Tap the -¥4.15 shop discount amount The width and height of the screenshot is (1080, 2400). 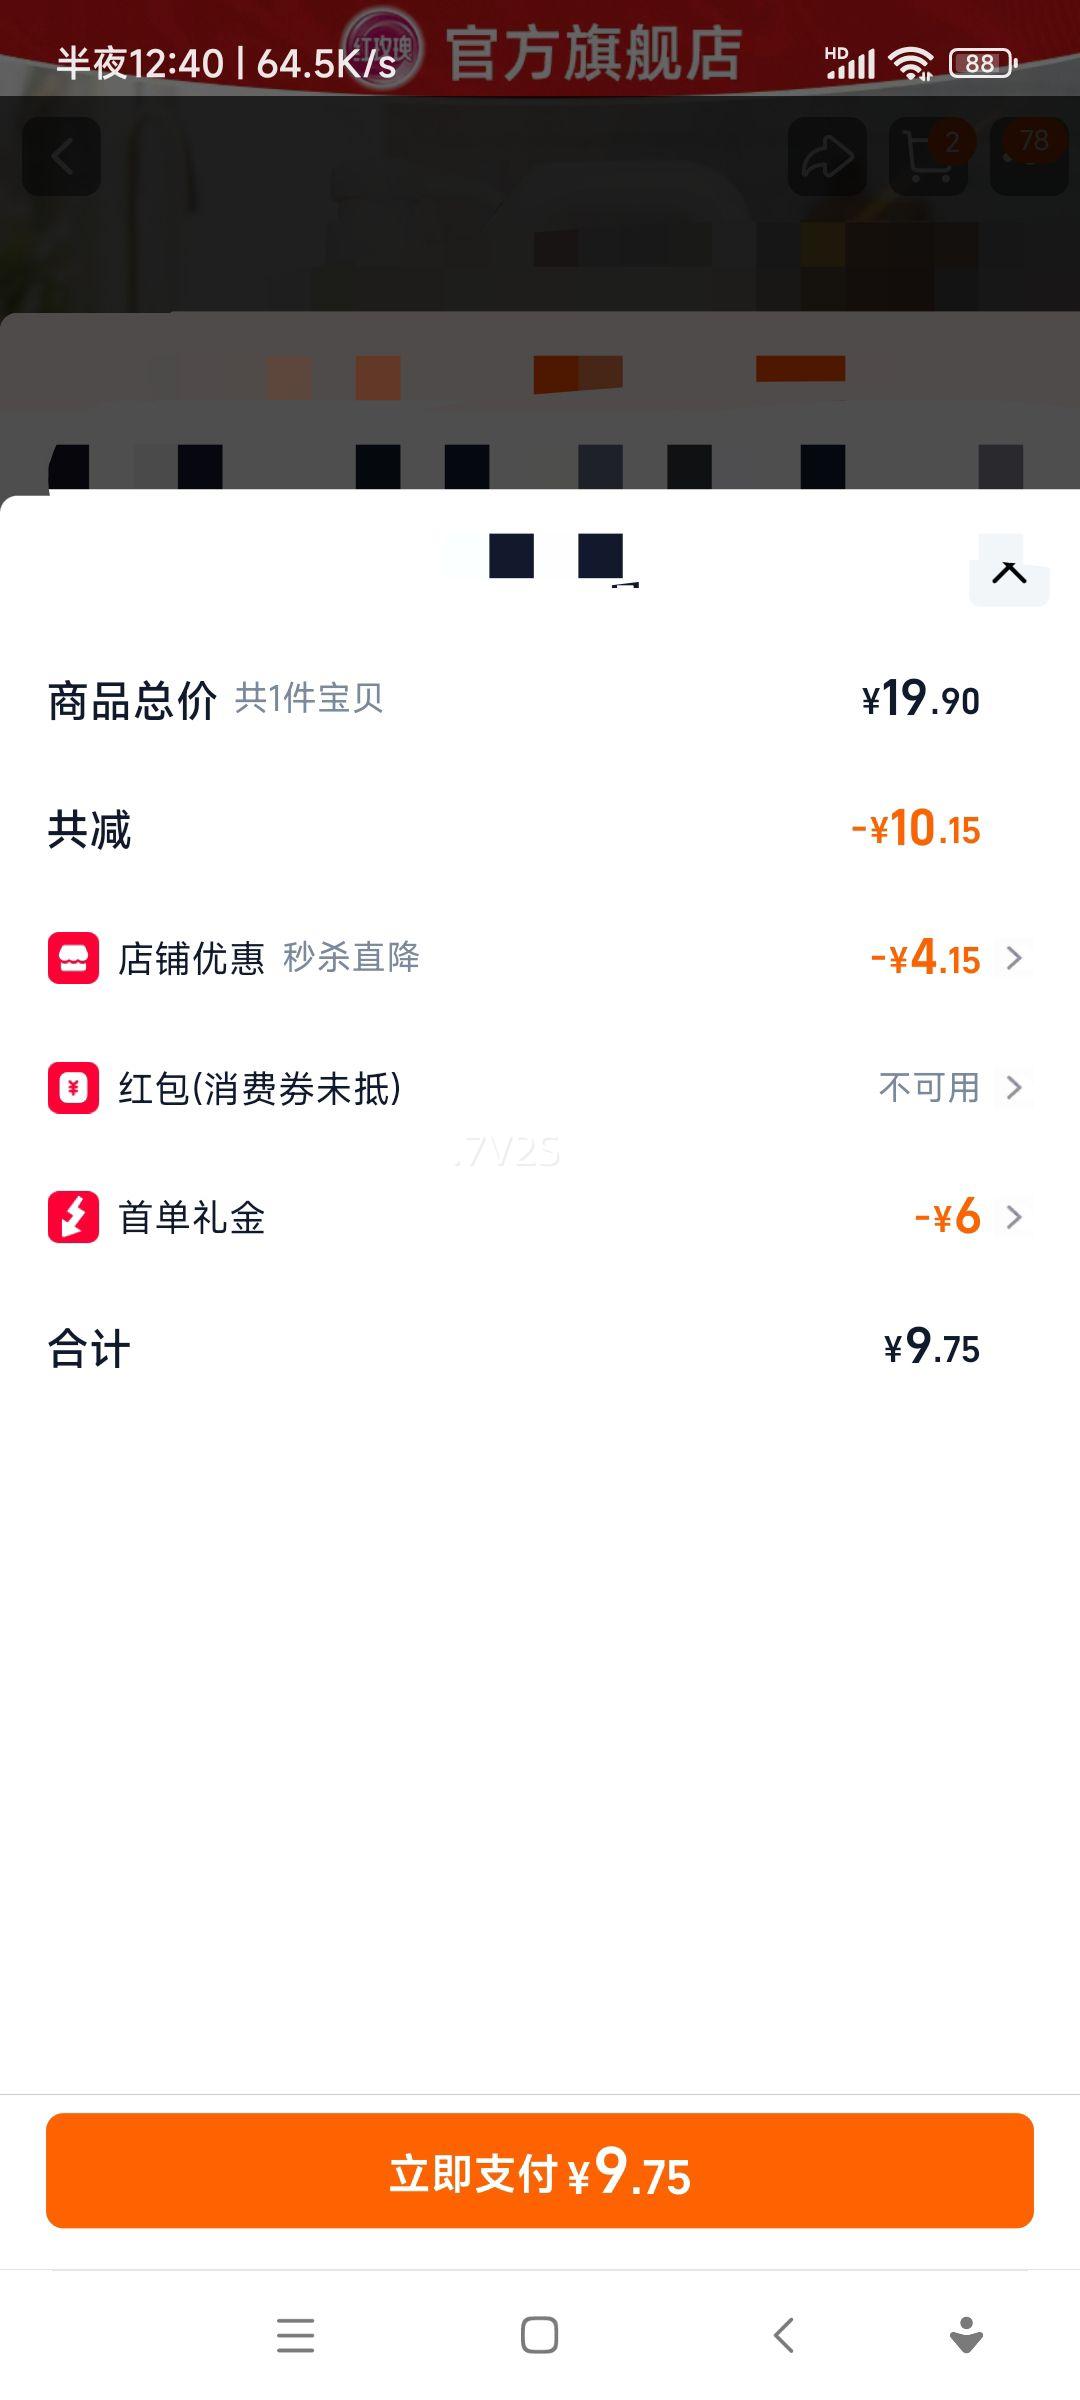[925, 958]
